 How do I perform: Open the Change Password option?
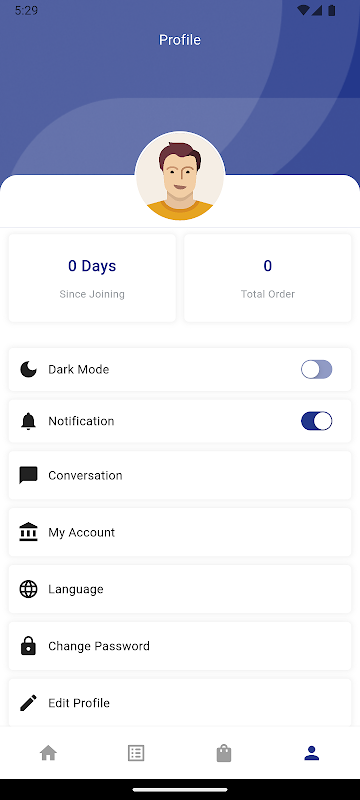pyautogui.click(x=180, y=645)
